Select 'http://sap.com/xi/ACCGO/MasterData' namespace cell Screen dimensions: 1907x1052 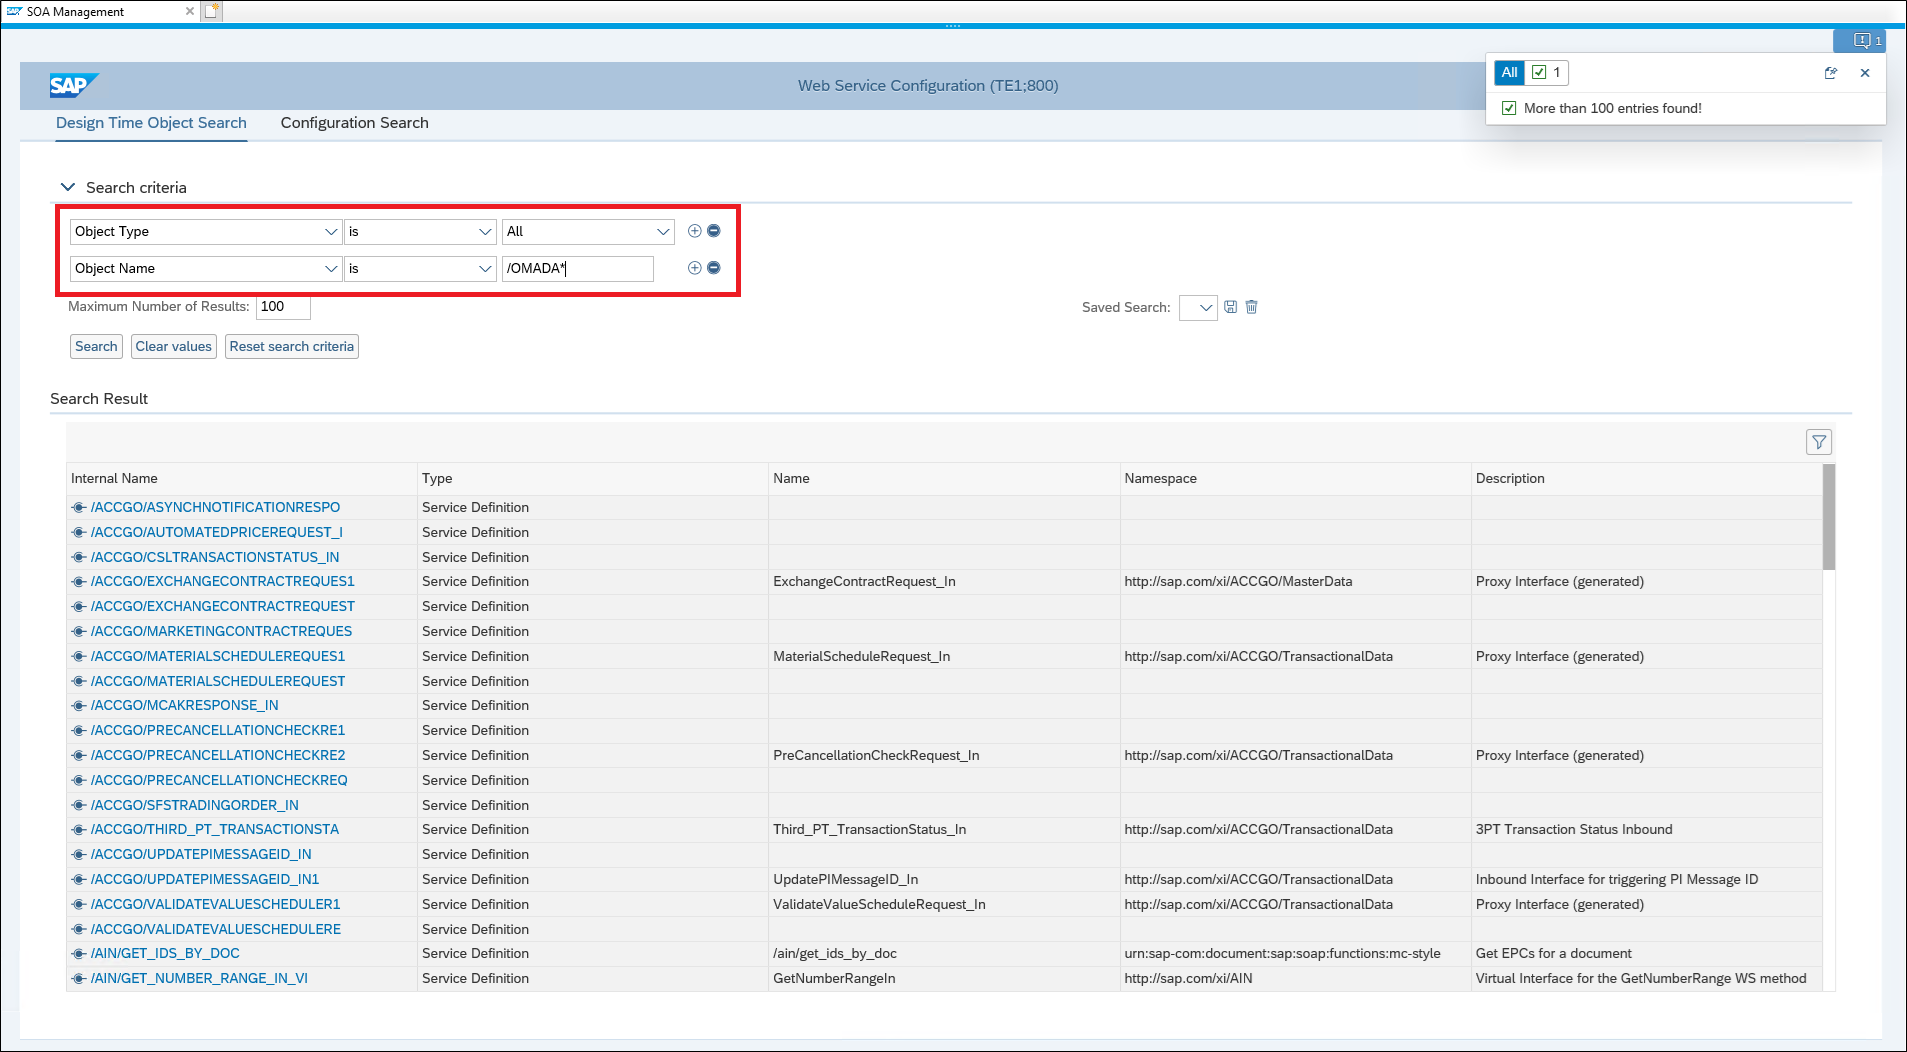click(1238, 581)
